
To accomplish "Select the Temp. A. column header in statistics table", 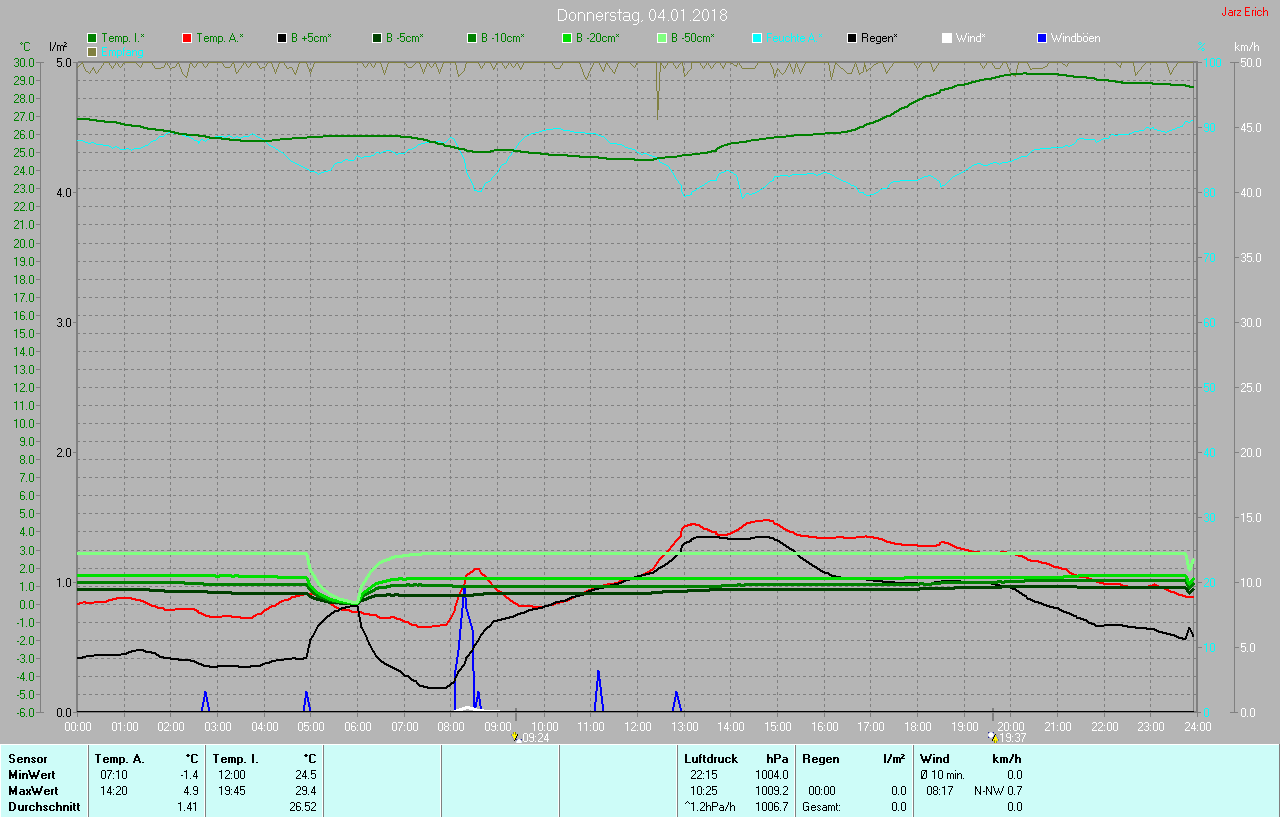I will (x=119, y=759).
